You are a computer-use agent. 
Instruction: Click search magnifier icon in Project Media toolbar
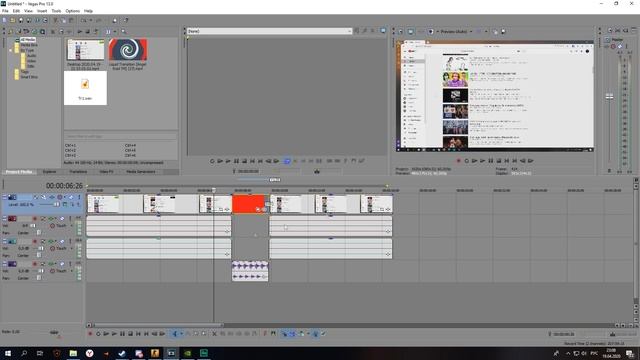(124, 31)
